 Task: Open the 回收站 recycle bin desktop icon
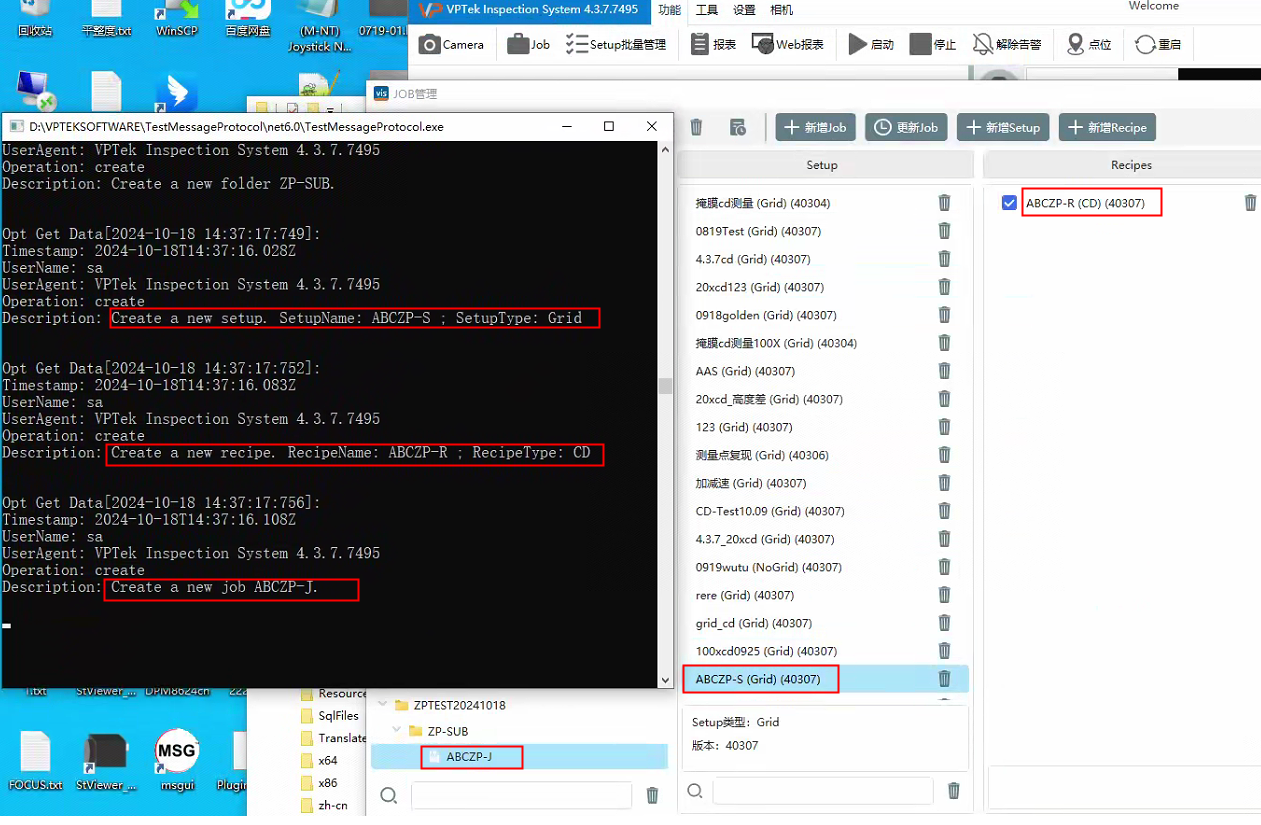(35, 20)
